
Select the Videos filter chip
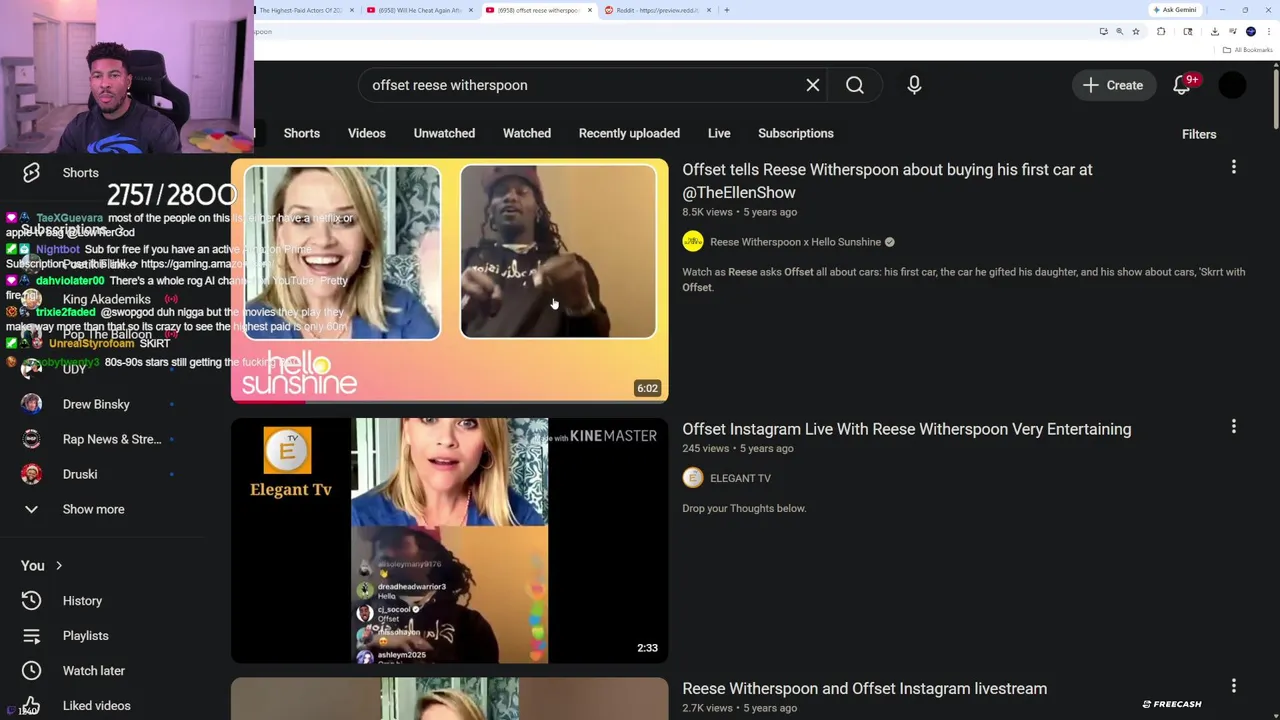pos(367,133)
